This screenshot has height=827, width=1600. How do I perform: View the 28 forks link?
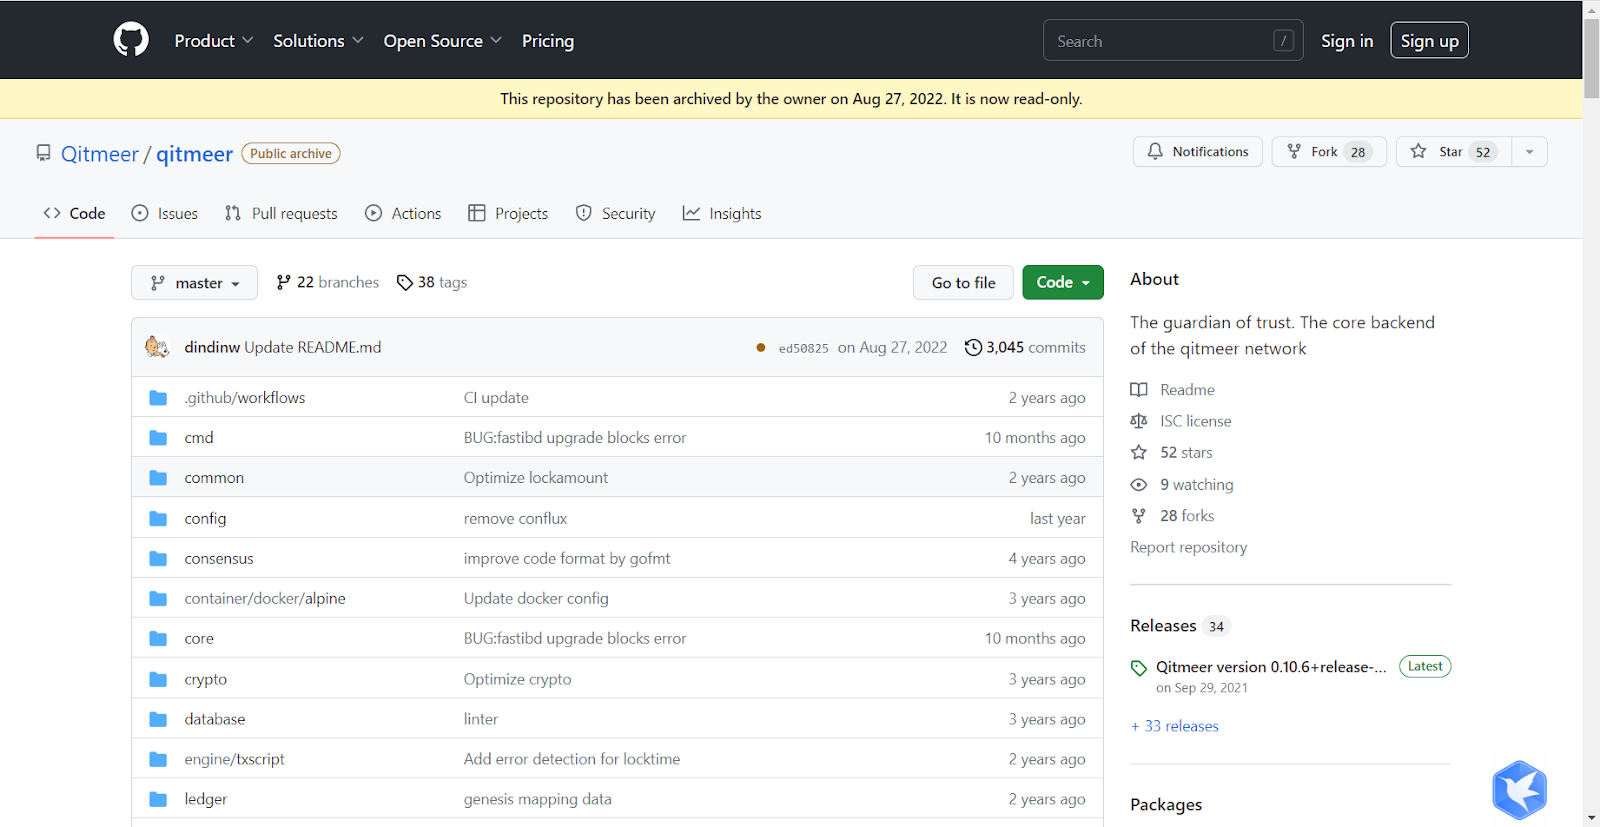tap(1172, 516)
